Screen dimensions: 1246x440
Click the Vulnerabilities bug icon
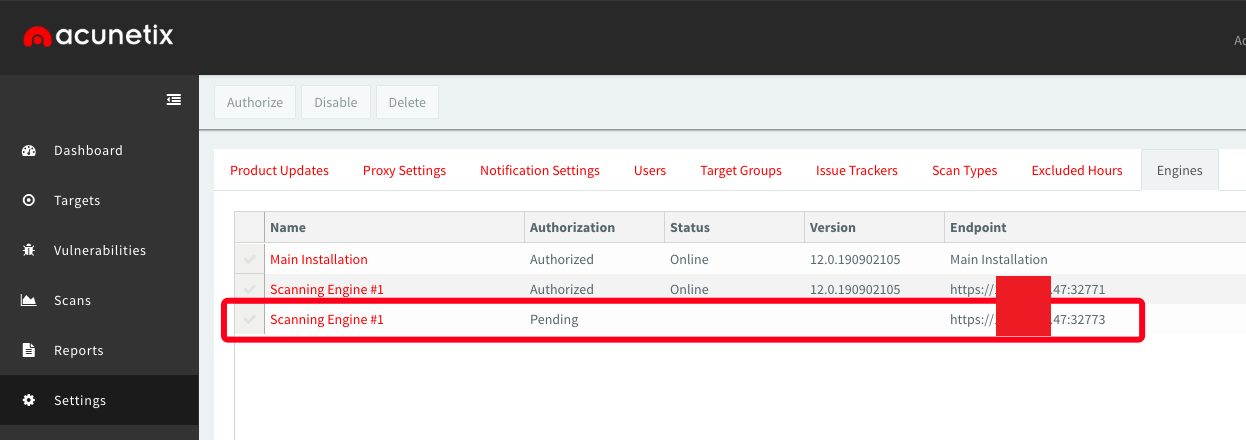29,251
